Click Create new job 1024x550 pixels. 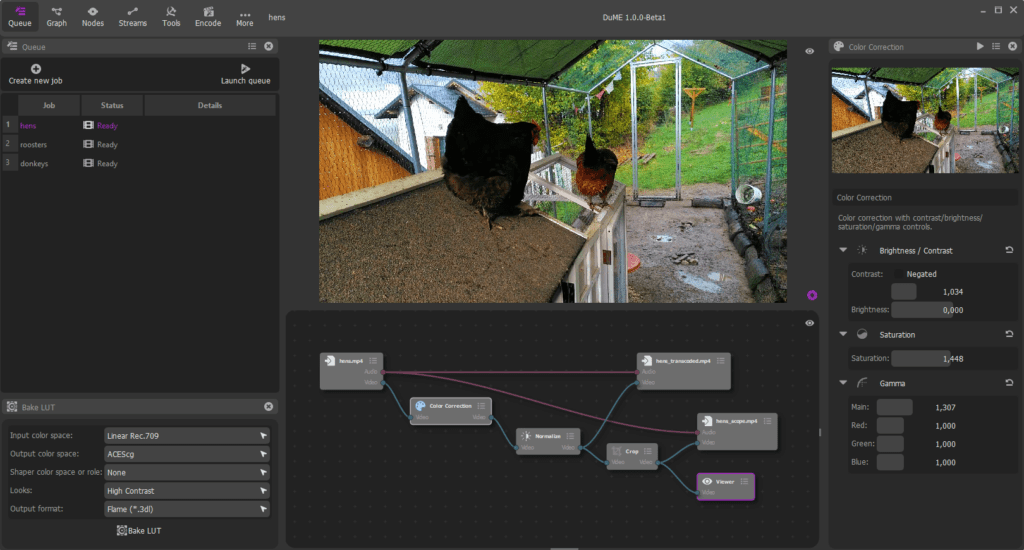pos(35,74)
